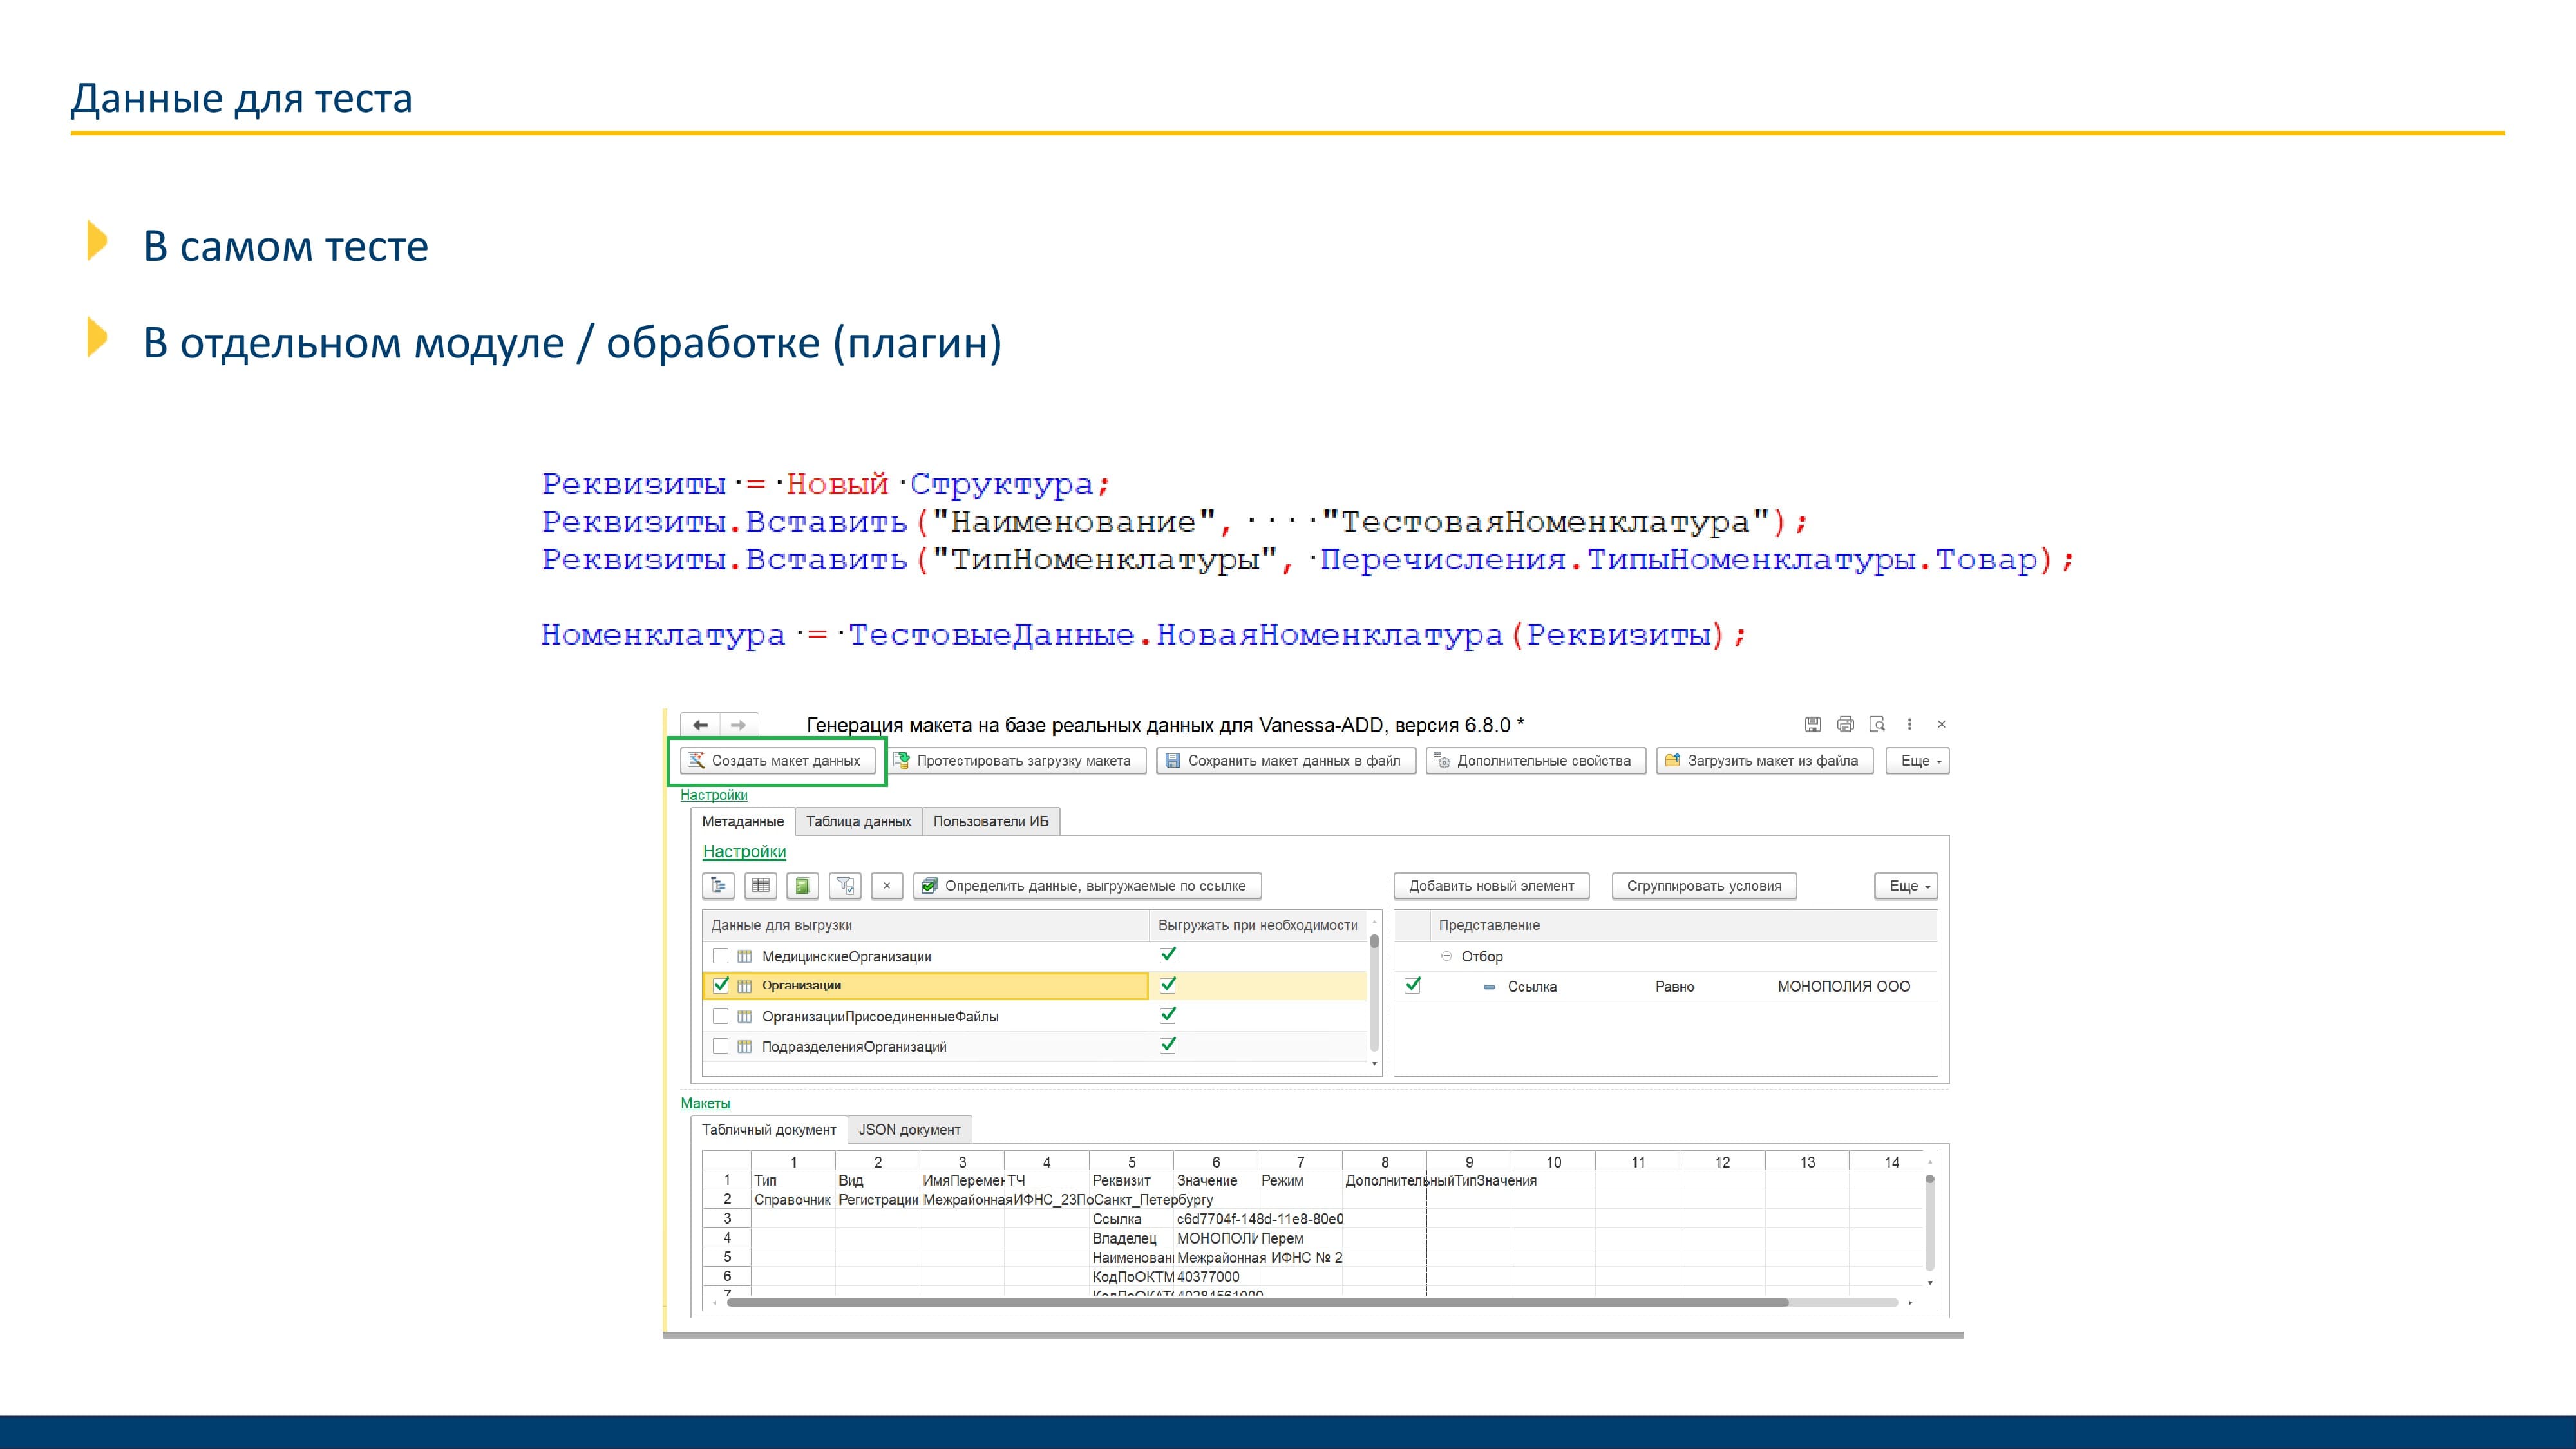Open the top toolbar Еще dropdown
2576x1449 pixels.
[1917, 761]
